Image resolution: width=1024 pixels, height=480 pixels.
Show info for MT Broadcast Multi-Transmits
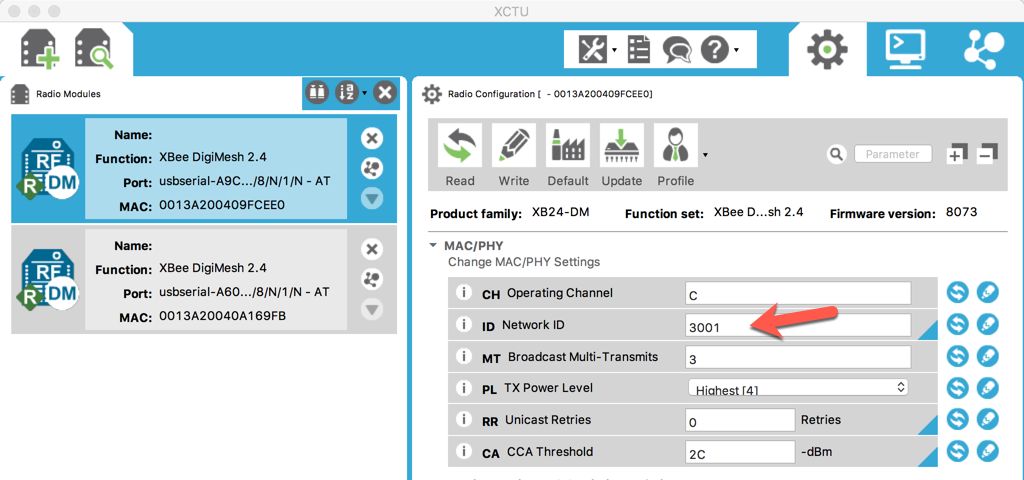coord(464,357)
